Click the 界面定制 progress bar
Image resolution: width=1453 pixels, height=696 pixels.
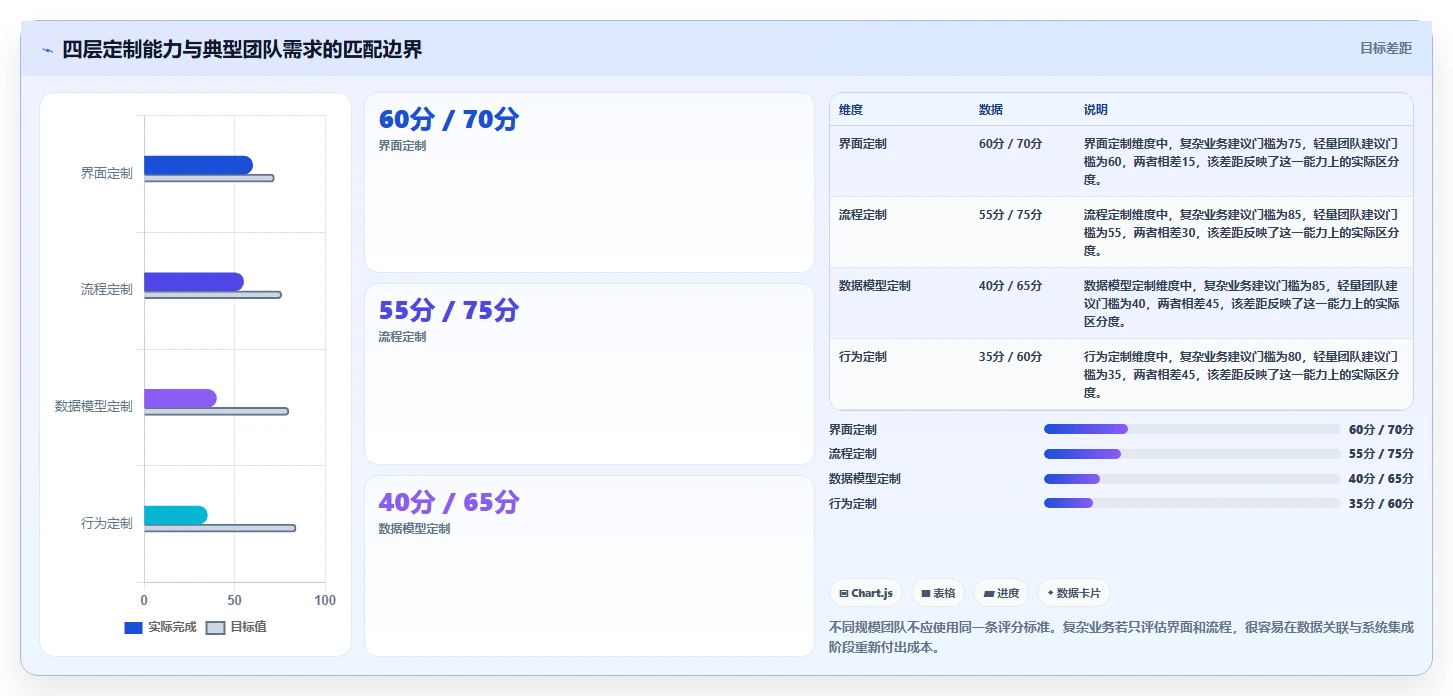[x=1192, y=429]
